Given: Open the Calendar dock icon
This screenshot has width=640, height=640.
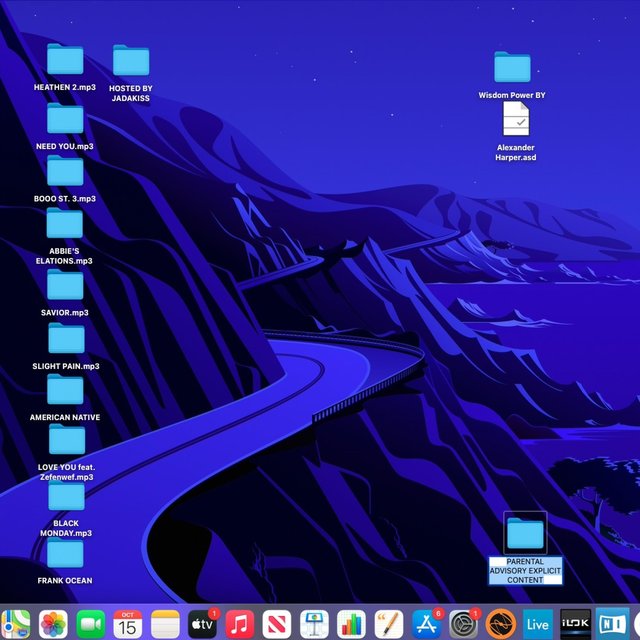Looking at the screenshot, I should coord(128,624).
